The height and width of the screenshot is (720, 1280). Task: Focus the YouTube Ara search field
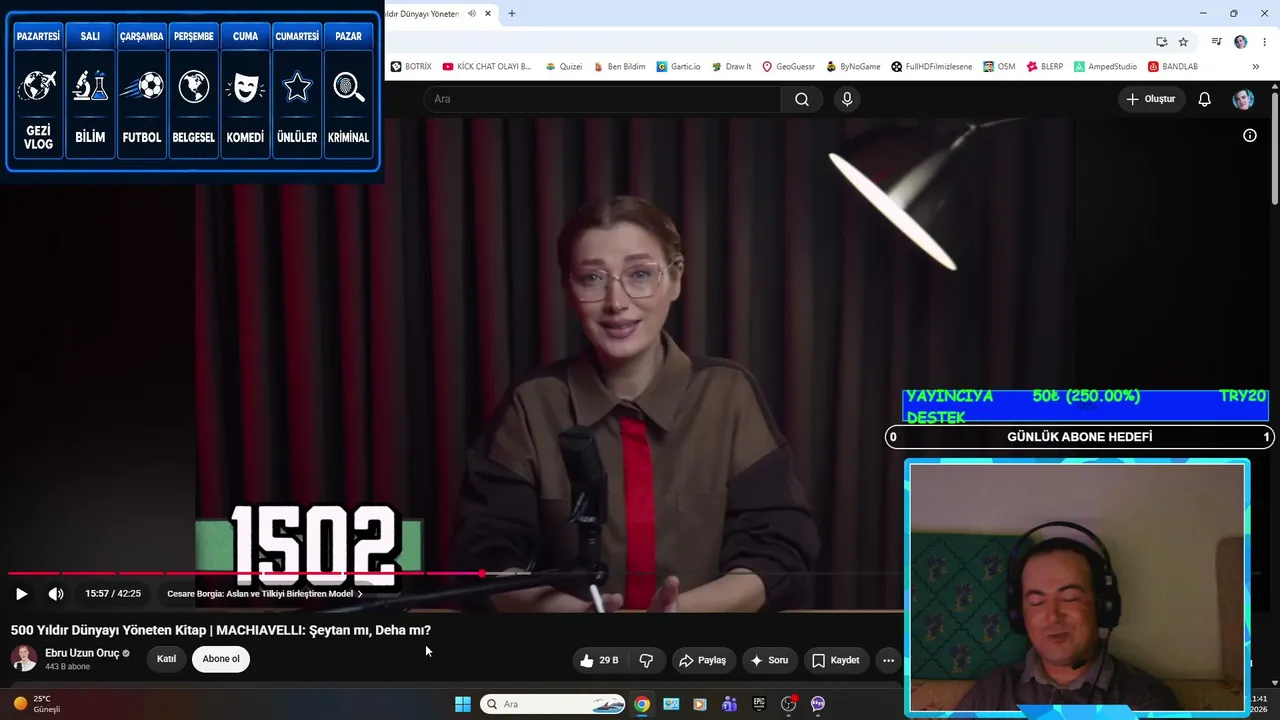pyautogui.click(x=602, y=99)
